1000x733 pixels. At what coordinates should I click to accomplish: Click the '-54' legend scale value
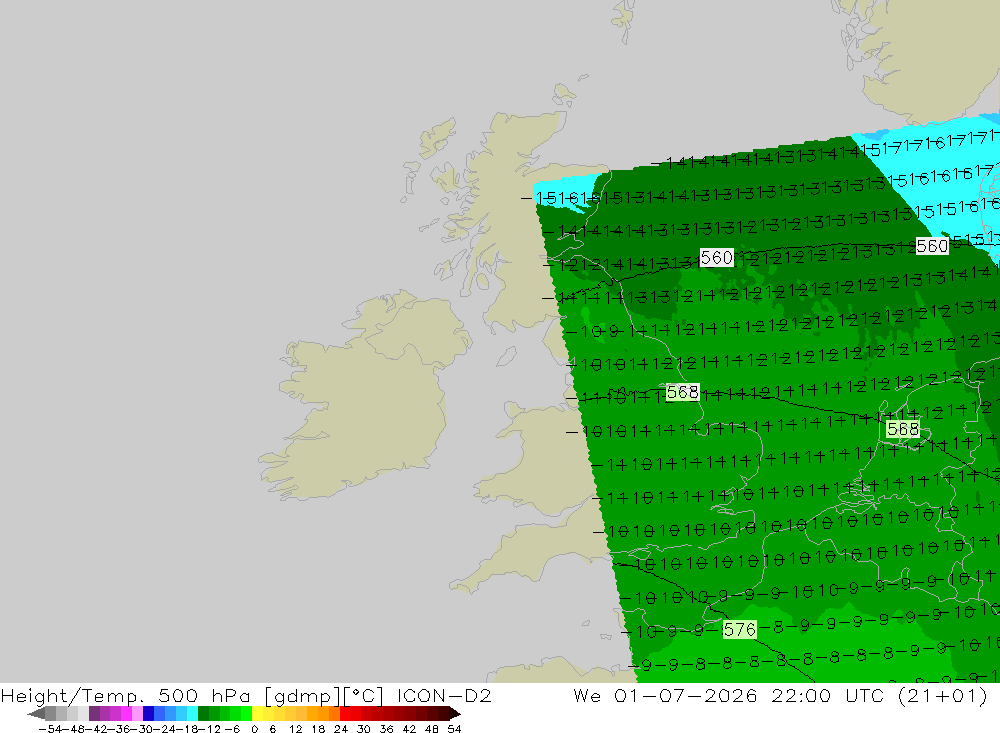50,729
